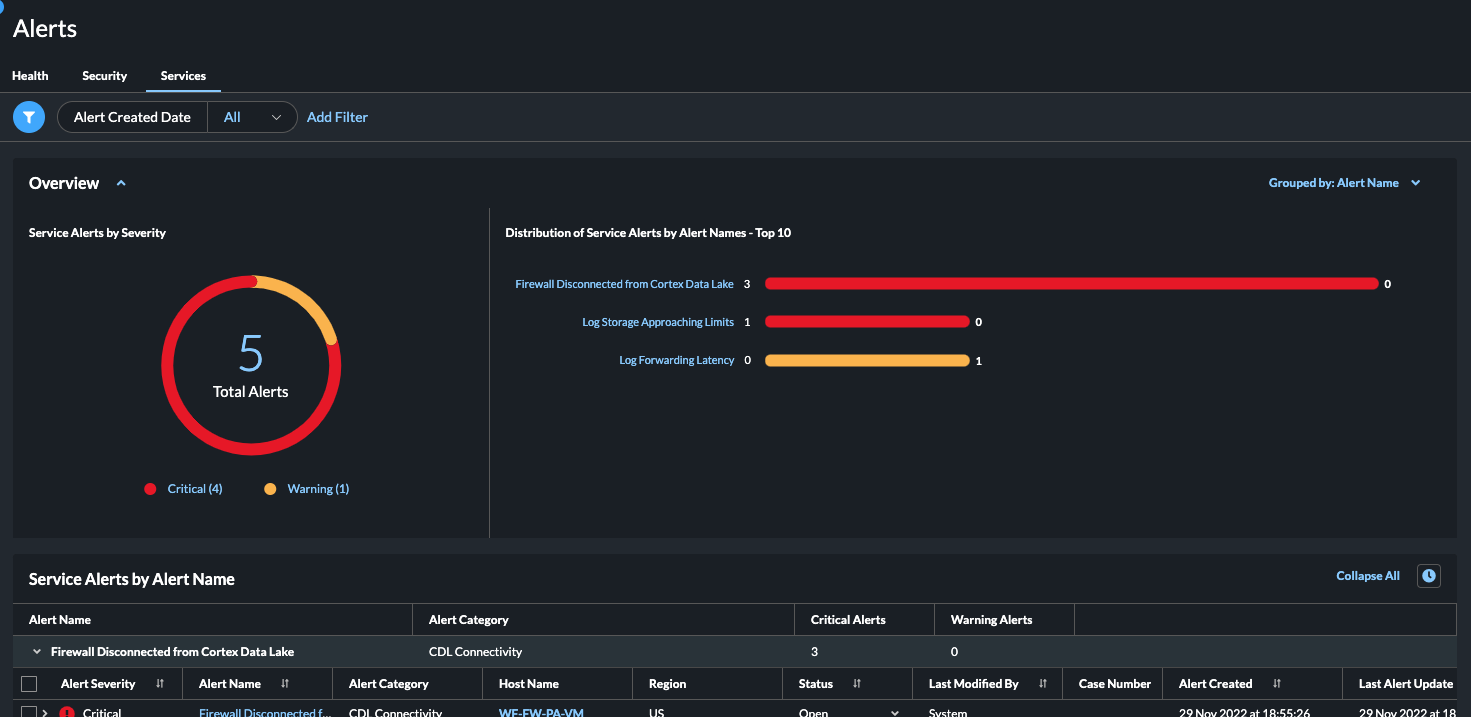
Task: Click the orange Log Forwarding Latency bar
Action: tap(866, 360)
